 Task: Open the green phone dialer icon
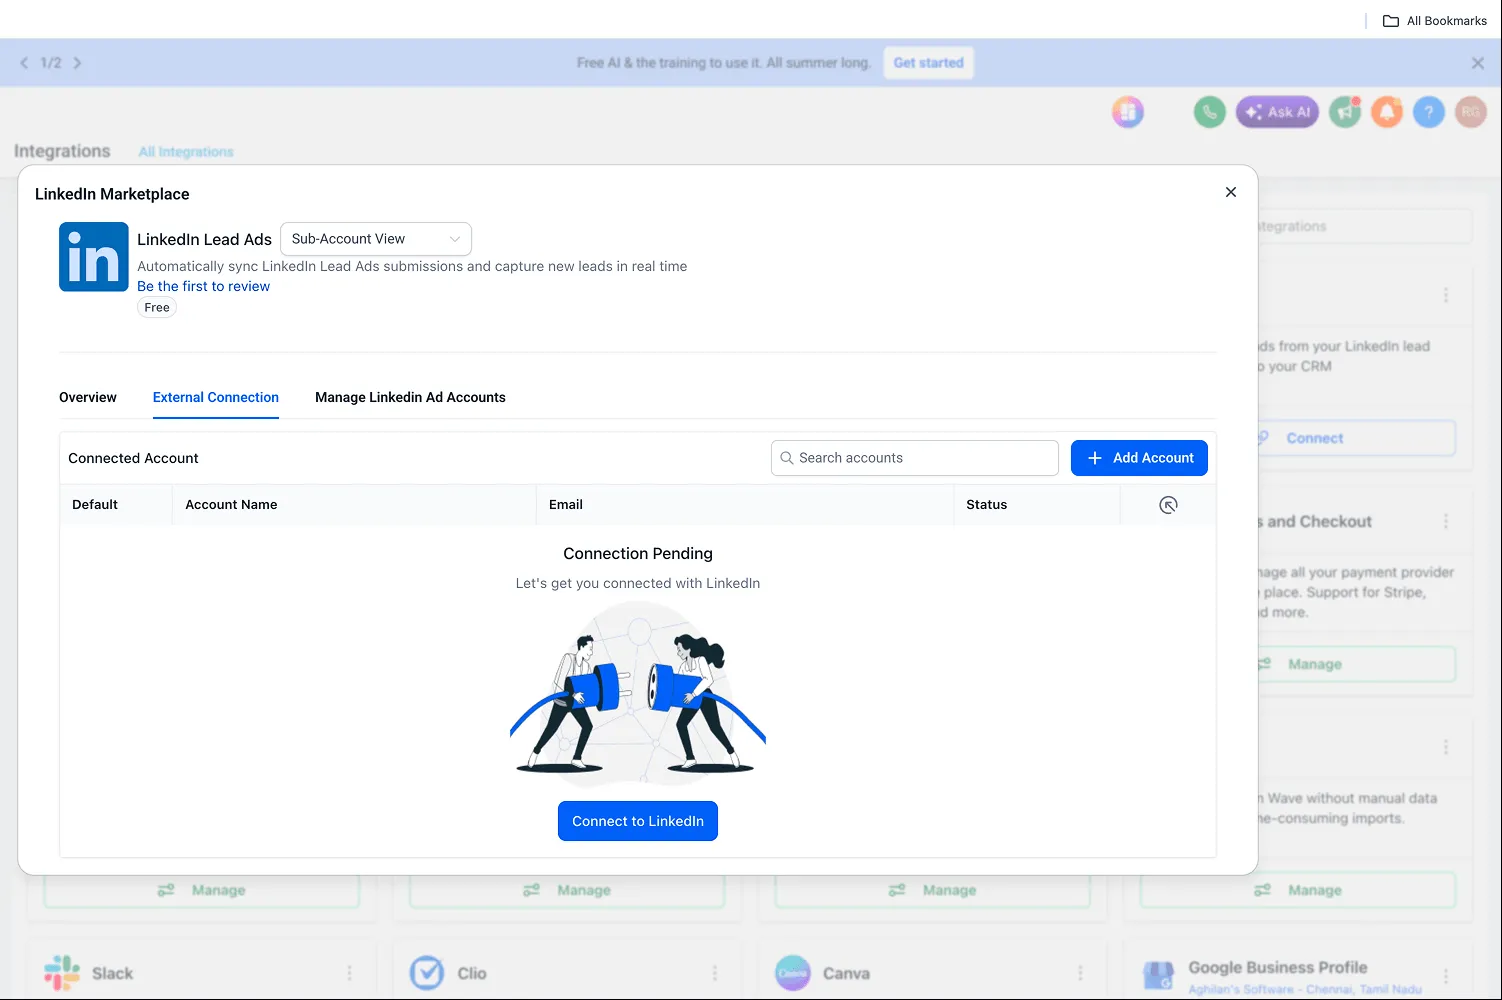pos(1210,112)
